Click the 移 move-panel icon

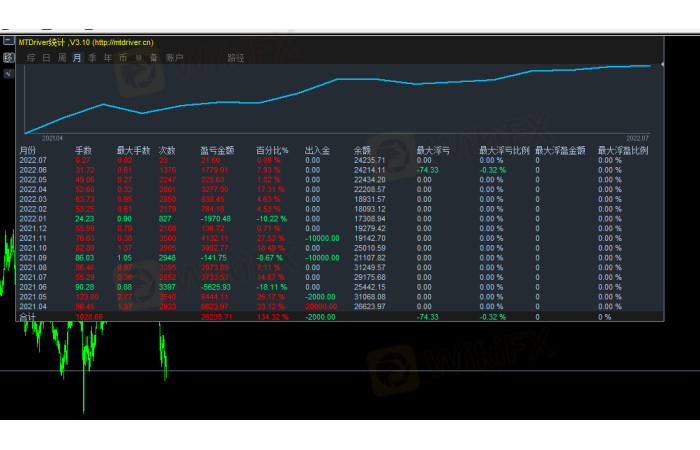click(x=8, y=57)
